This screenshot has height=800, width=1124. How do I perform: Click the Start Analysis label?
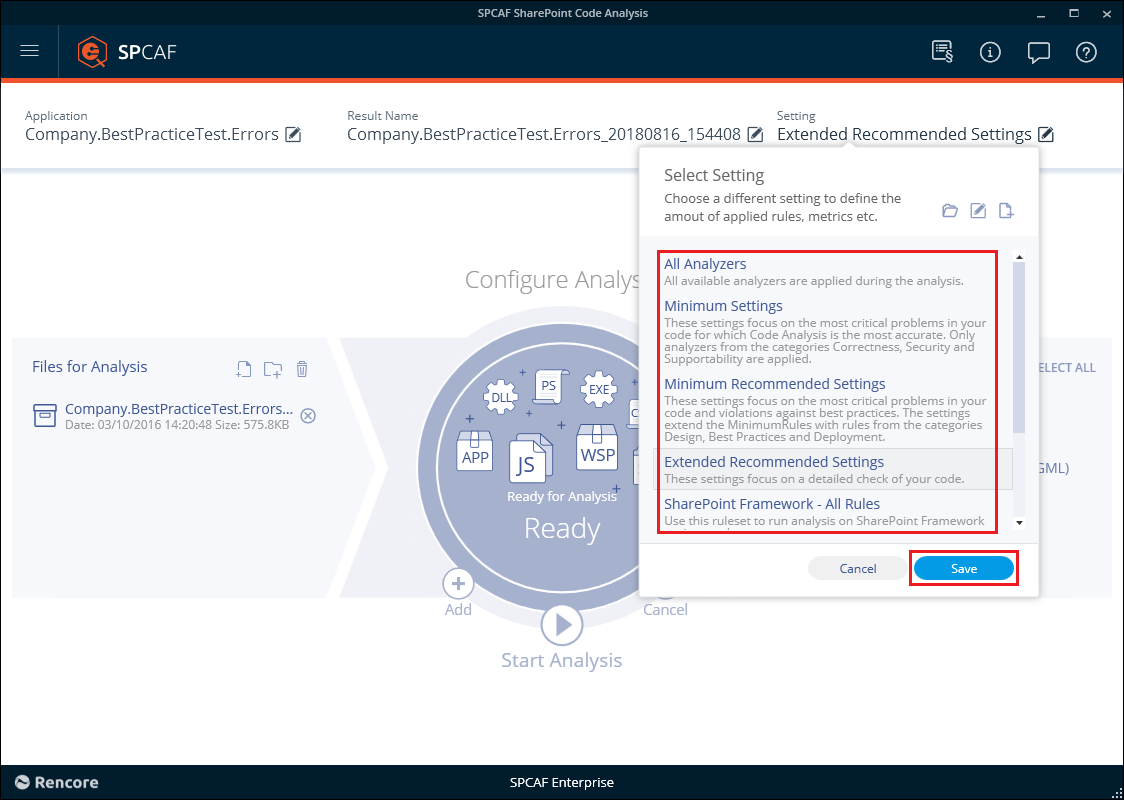pos(561,660)
